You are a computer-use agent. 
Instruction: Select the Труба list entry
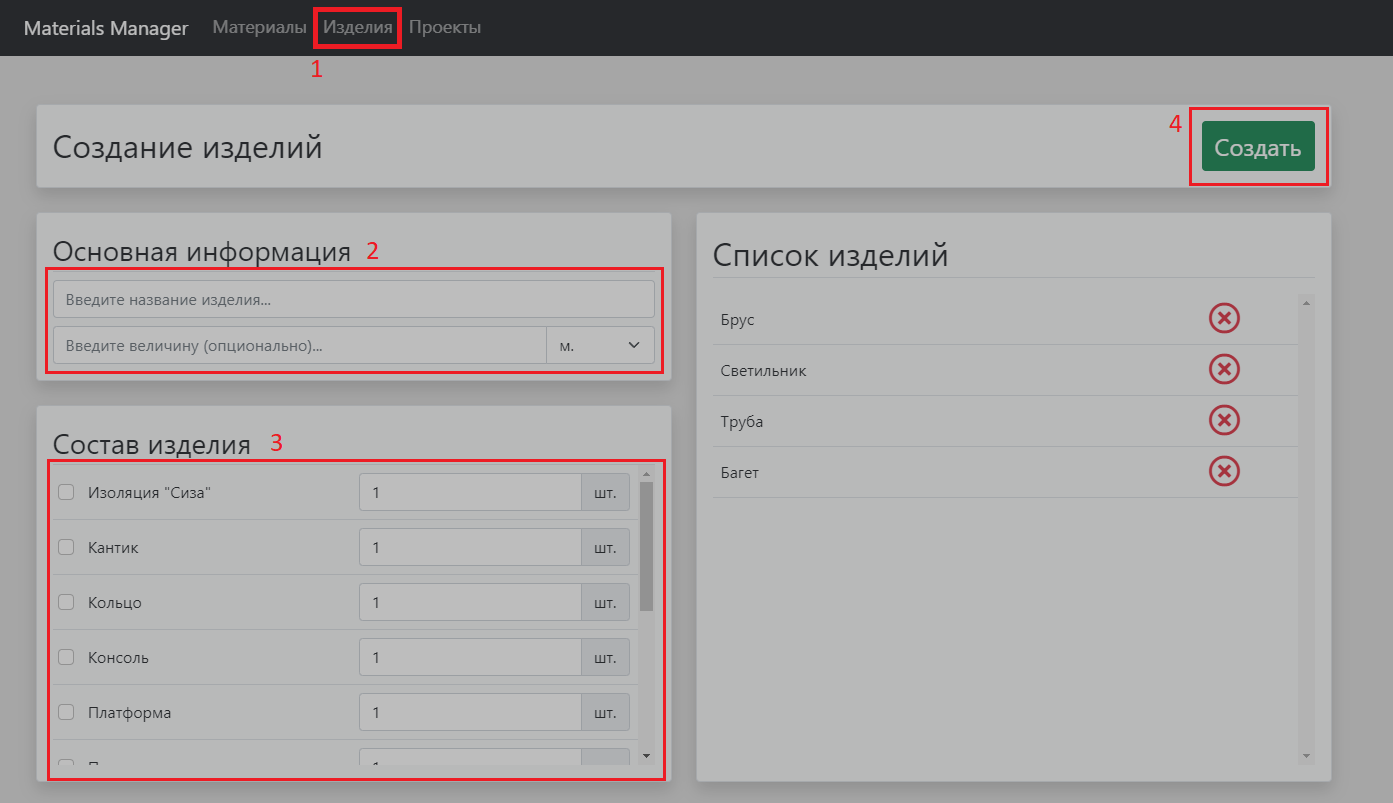(742, 421)
